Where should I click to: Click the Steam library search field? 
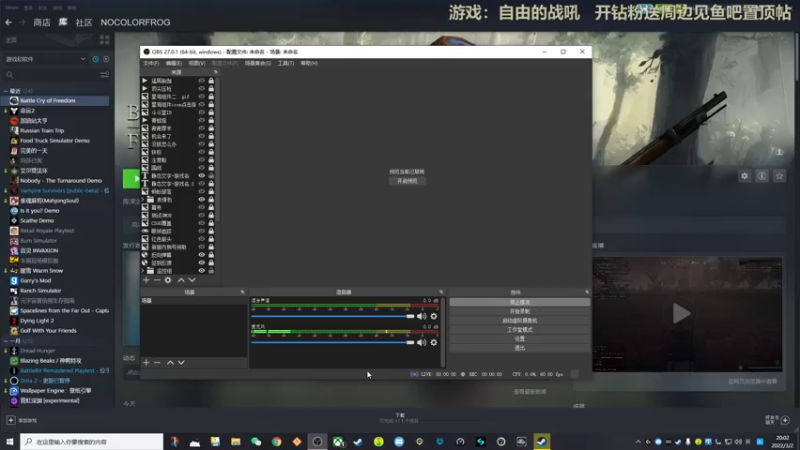pyautogui.click(x=51, y=75)
